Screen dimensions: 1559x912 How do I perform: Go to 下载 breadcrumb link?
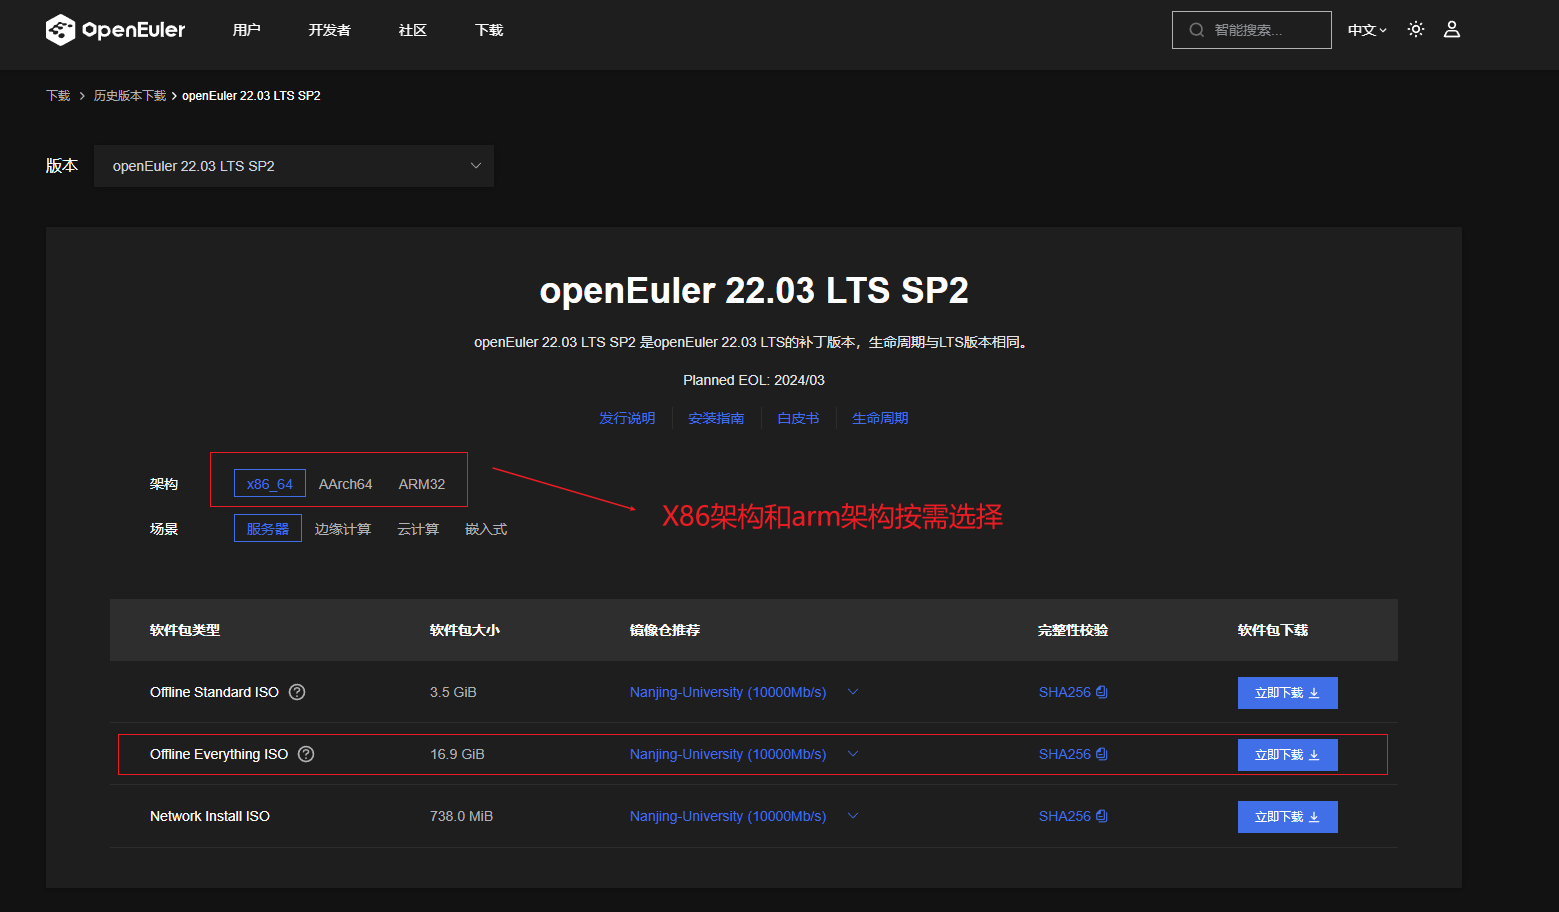click(58, 96)
